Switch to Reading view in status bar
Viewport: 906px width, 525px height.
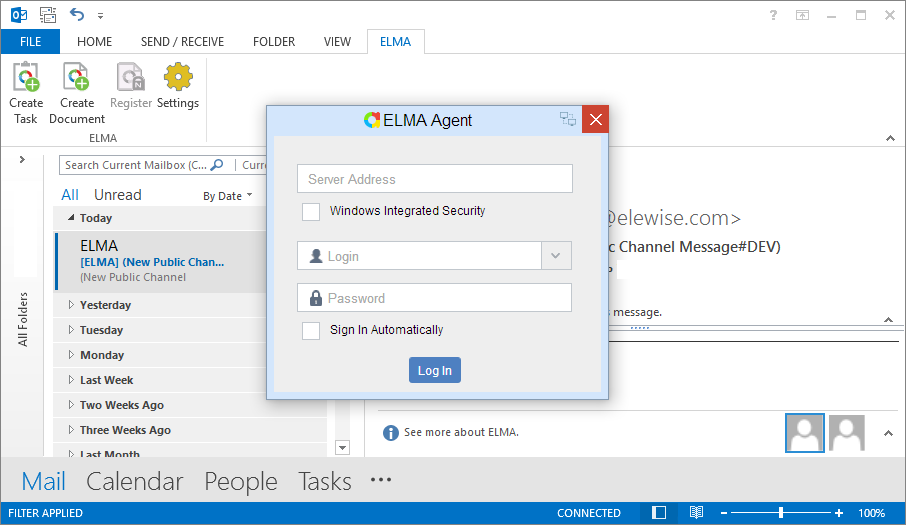click(x=696, y=513)
